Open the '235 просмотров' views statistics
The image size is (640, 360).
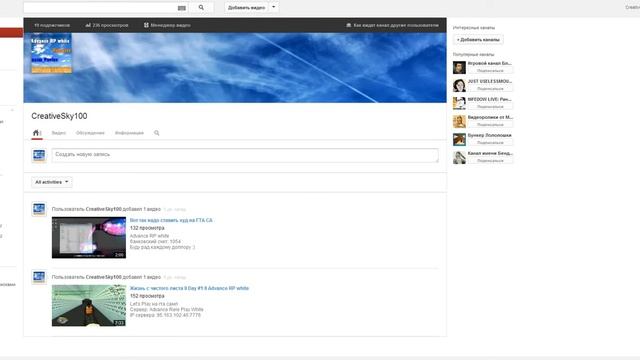[x=107, y=25]
